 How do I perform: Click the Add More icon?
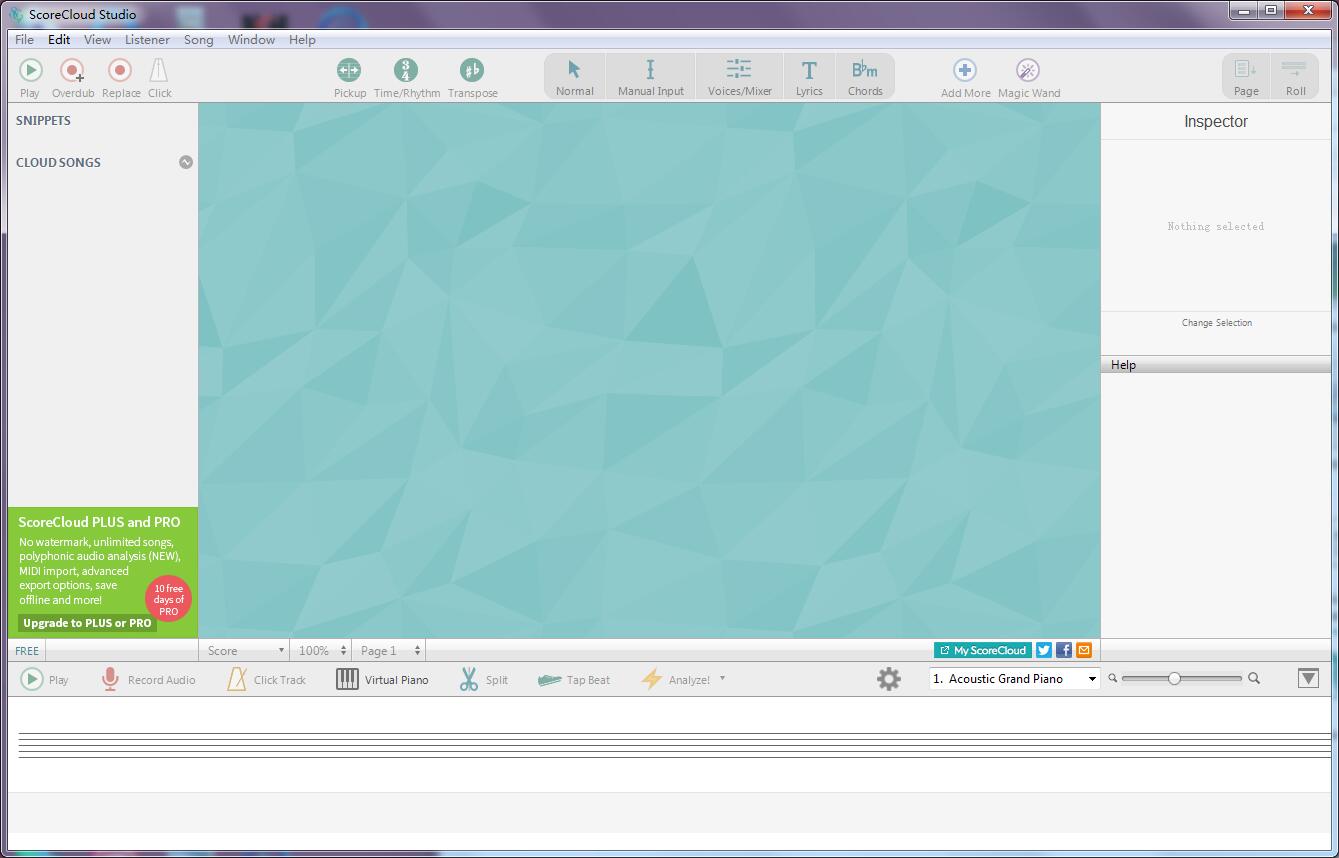coord(965,71)
